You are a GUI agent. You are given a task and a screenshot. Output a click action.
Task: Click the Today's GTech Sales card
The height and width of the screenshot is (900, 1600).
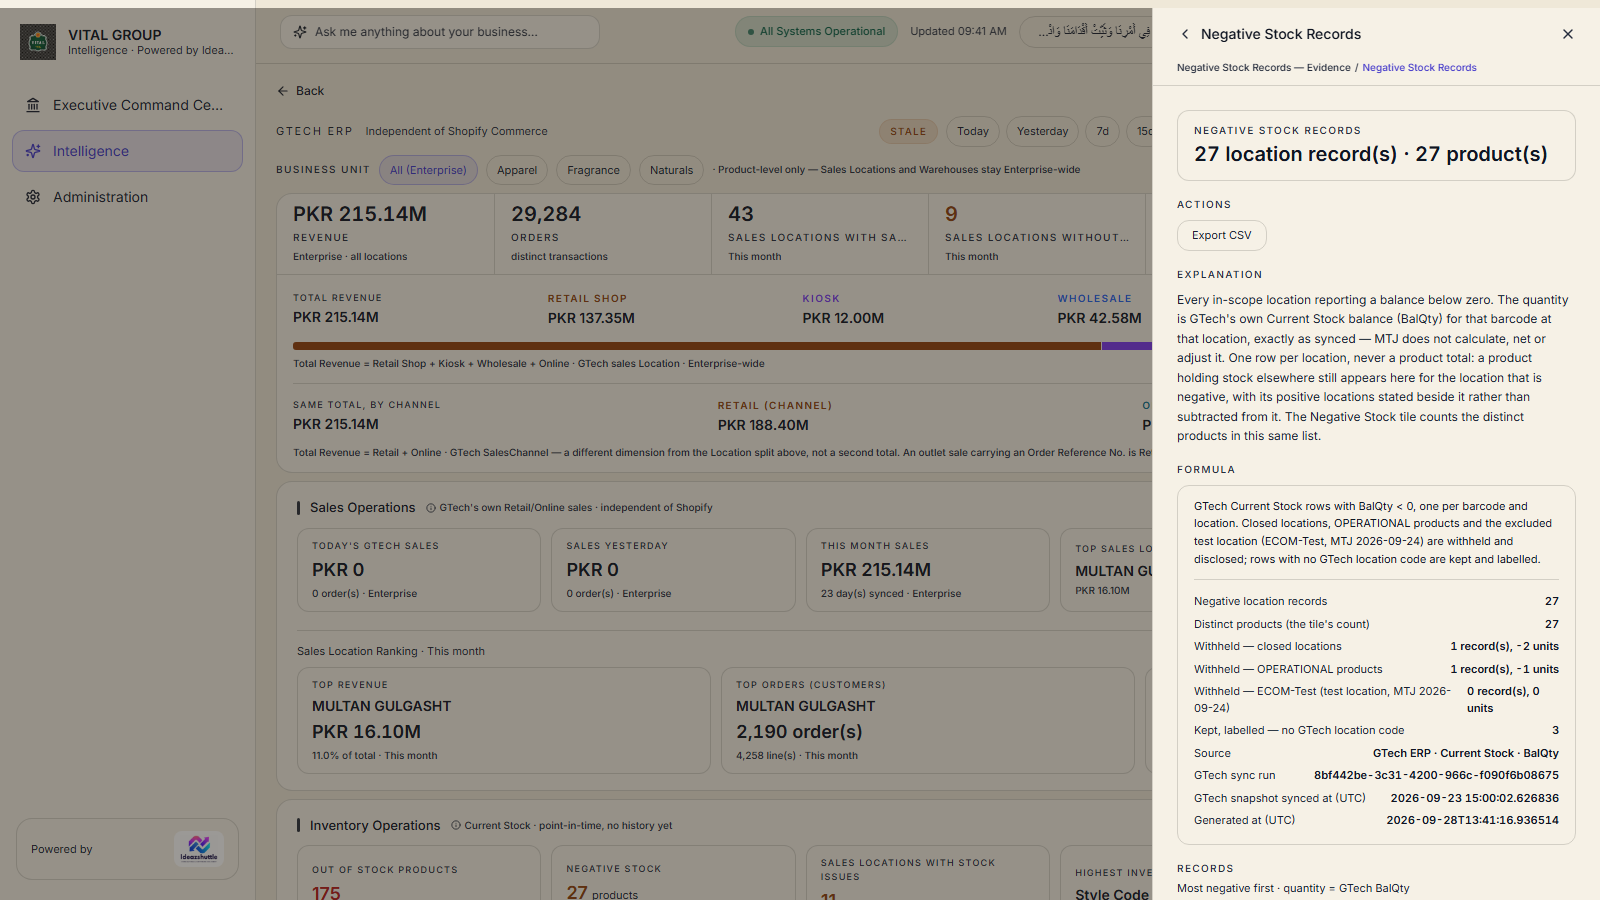(419, 570)
